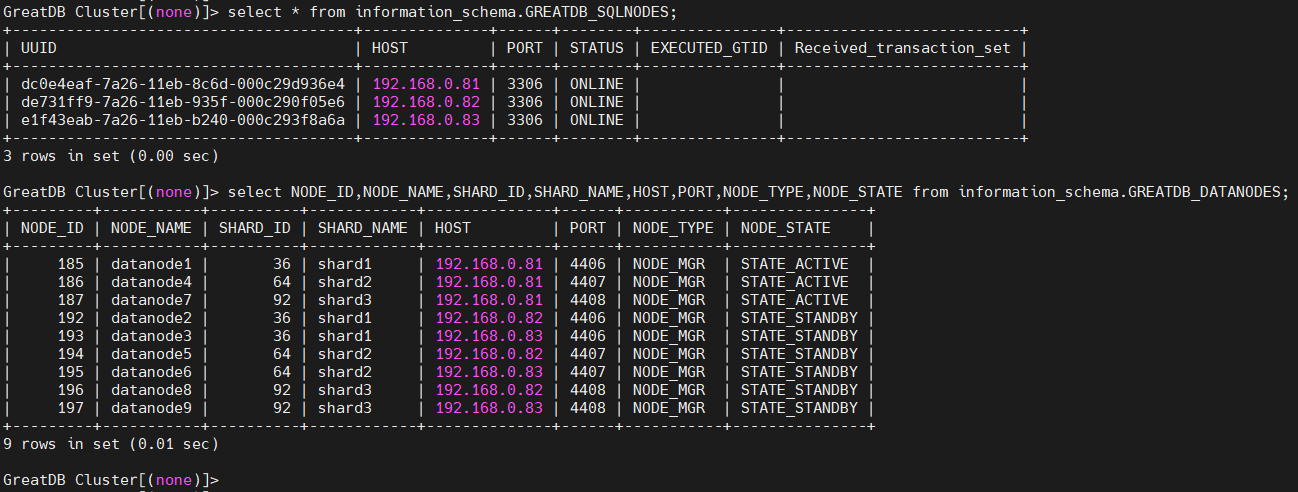Viewport: 1298px width, 492px height.
Task: Click shard2 in the datanode5 row
Action: [x=344, y=354]
